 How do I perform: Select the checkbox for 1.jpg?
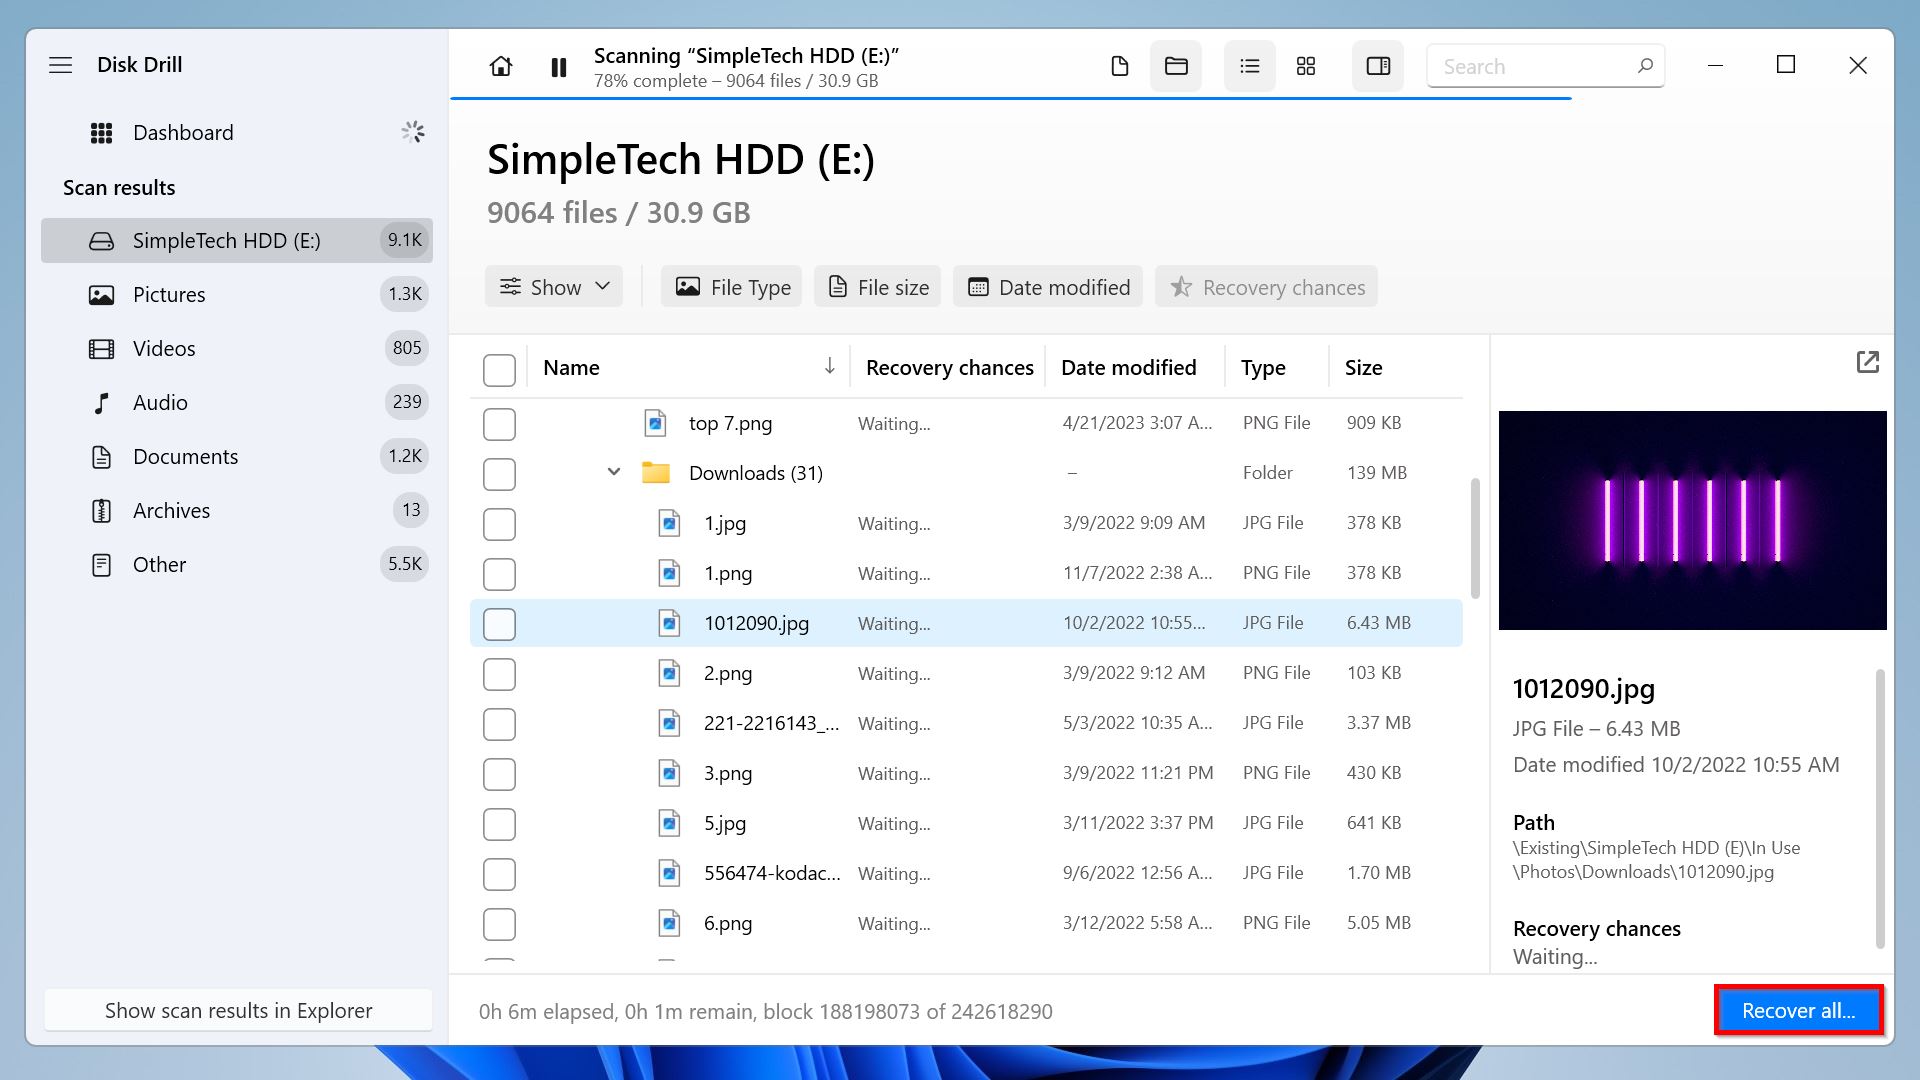click(498, 522)
